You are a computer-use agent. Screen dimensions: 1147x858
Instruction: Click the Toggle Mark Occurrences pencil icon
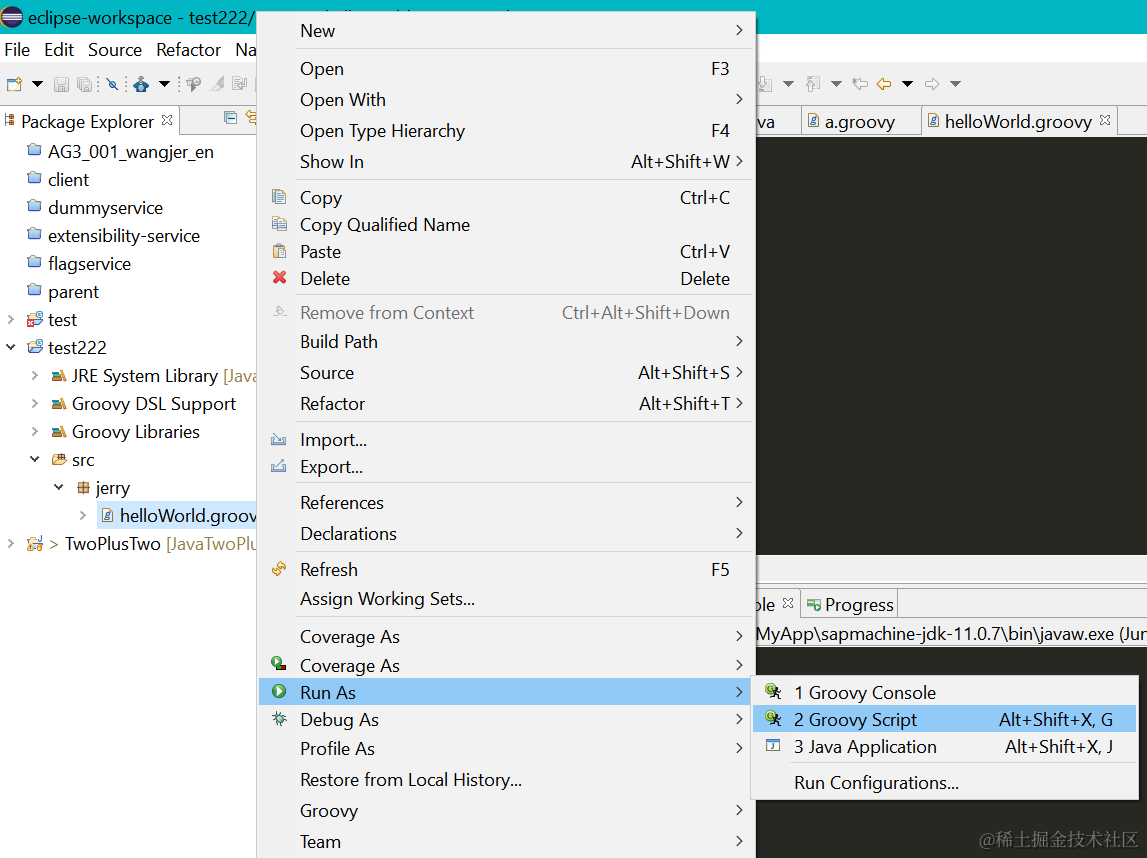[218, 84]
